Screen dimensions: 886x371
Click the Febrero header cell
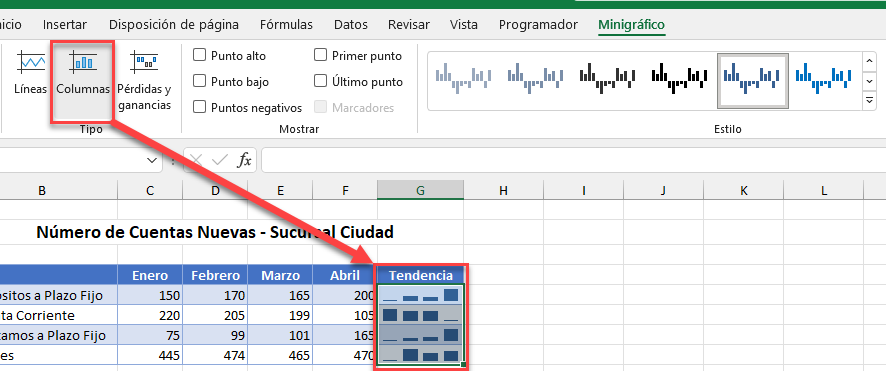coord(215,275)
